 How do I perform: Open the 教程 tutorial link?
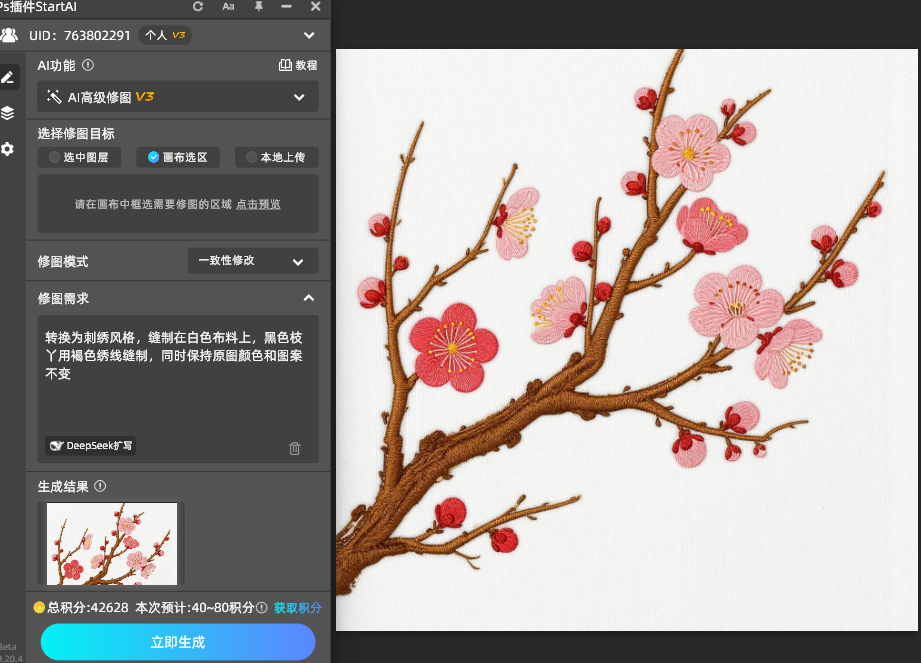tap(298, 65)
